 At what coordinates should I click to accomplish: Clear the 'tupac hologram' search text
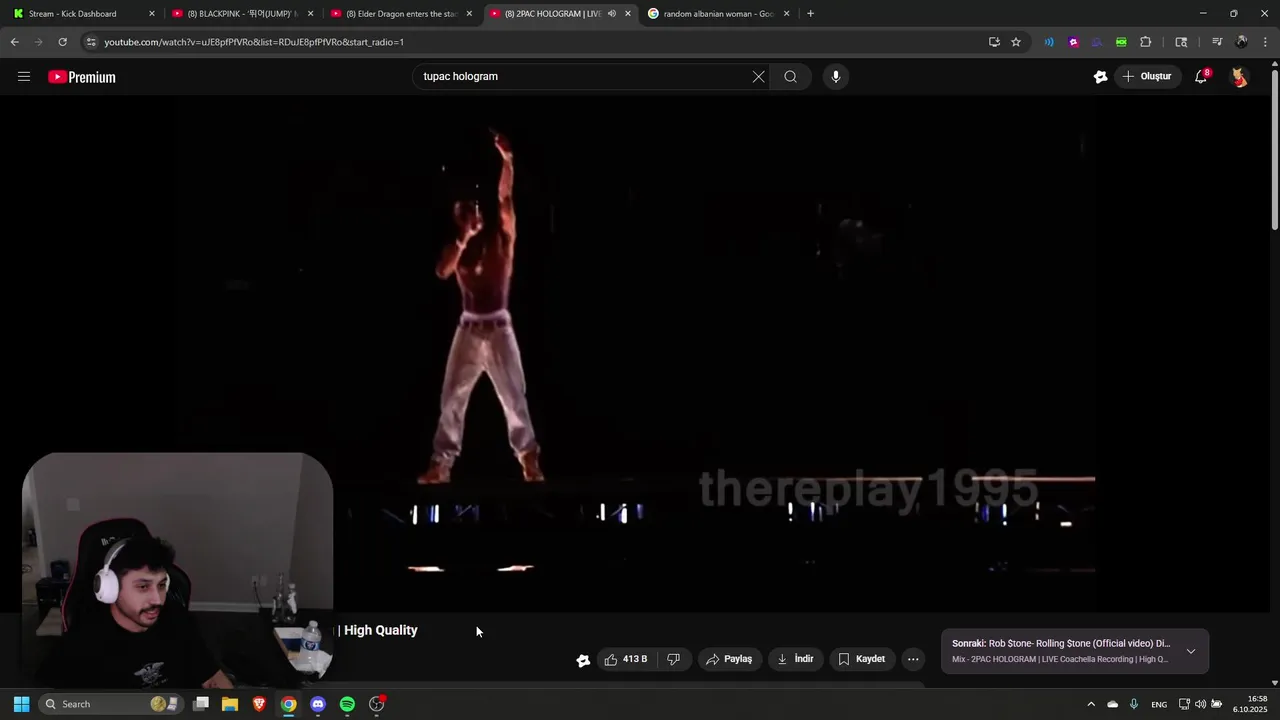[x=758, y=76]
